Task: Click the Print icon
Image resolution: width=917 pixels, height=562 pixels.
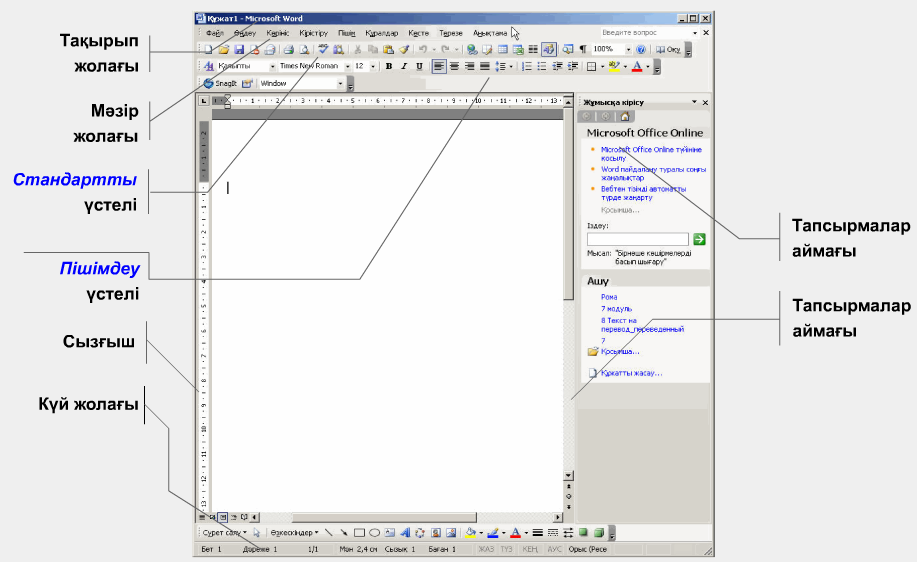Action: point(288,50)
